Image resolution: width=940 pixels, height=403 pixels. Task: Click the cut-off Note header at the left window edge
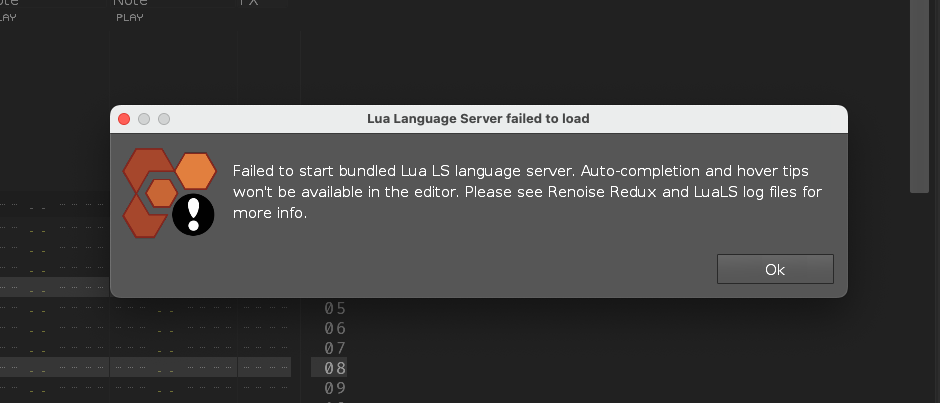pyautogui.click(x=8, y=10)
